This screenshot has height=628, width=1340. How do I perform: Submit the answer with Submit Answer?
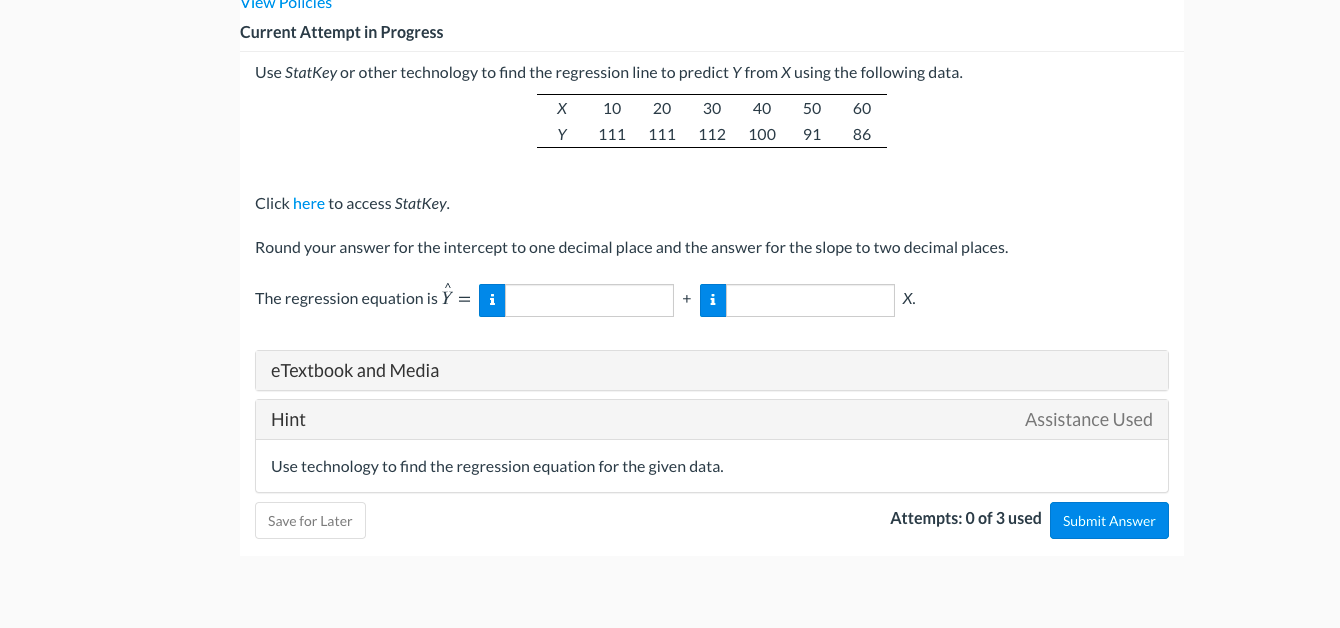pyautogui.click(x=1108, y=521)
